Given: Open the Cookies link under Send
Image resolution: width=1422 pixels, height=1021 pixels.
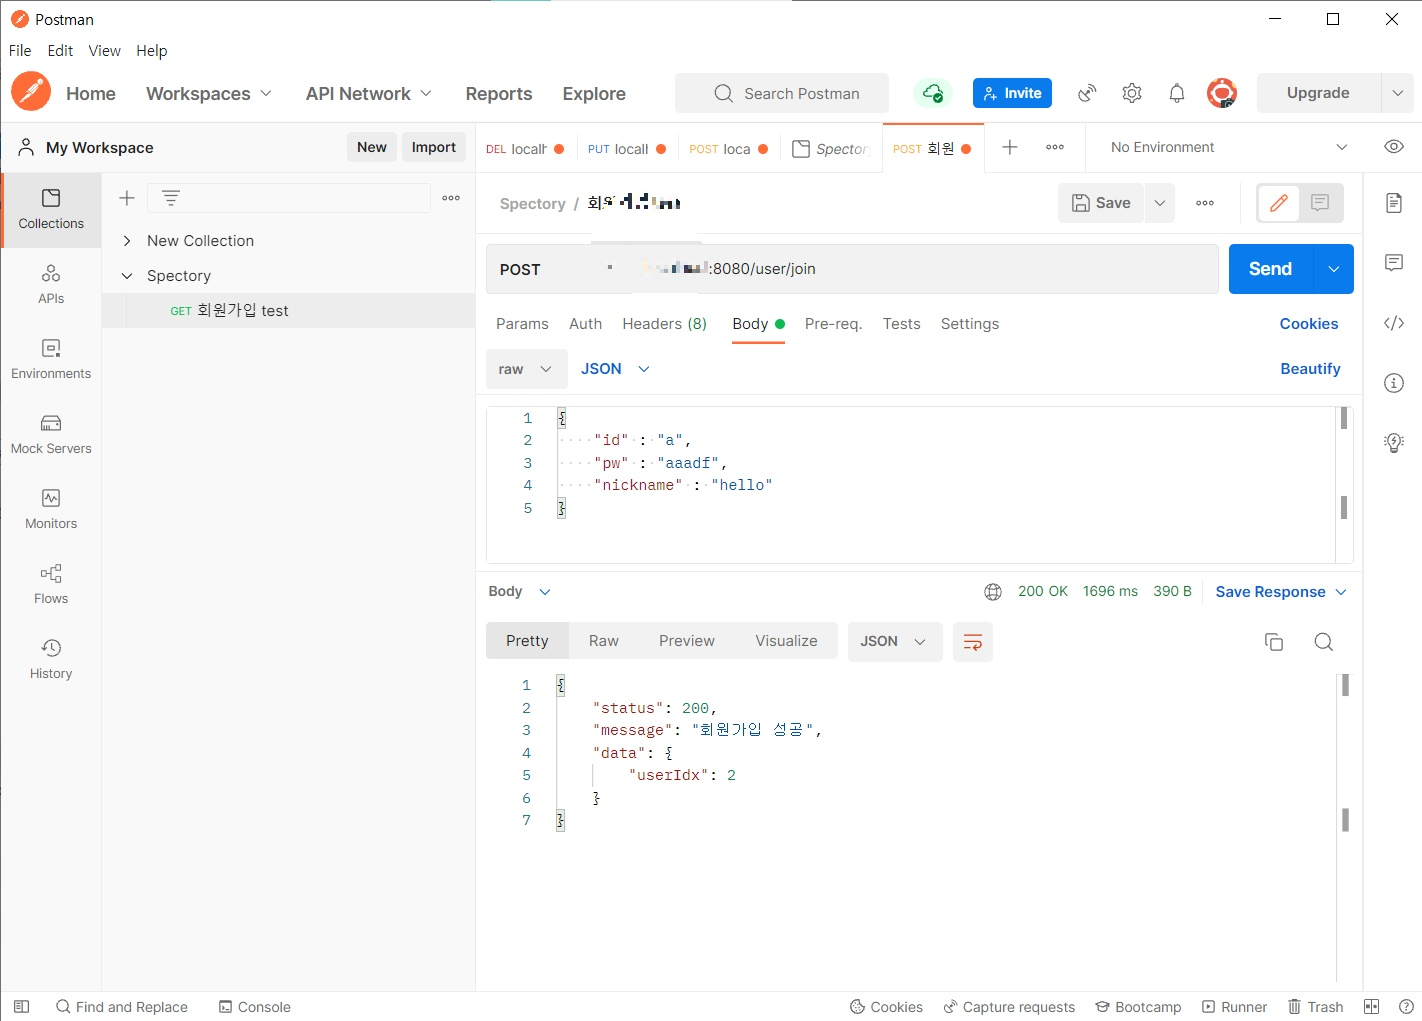Looking at the screenshot, I should tap(1309, 324).
